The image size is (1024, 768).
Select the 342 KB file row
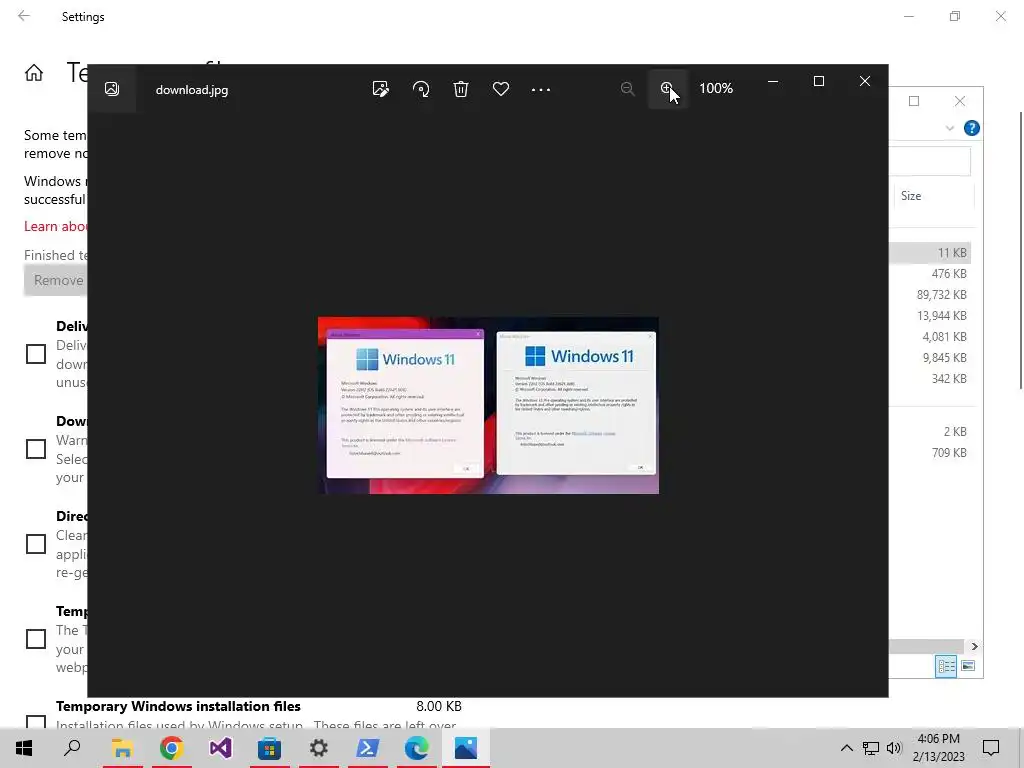point(930,378)
